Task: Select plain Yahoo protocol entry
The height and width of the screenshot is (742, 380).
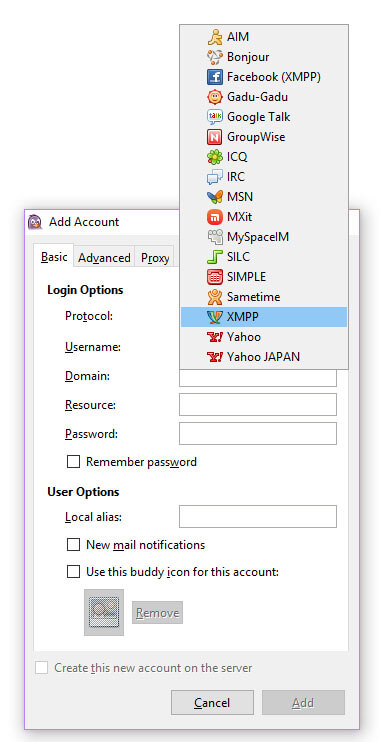Action: tap(264, 337)
